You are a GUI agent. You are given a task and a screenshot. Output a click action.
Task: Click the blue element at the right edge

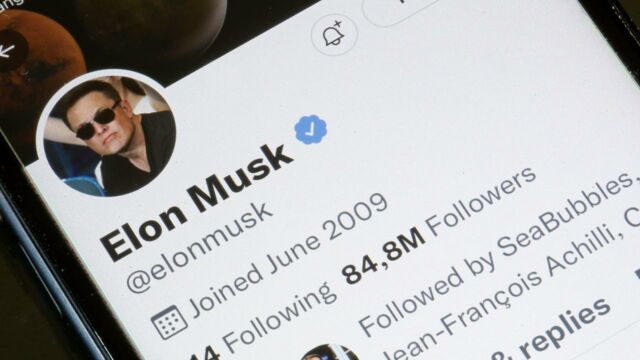pos(637,274)
